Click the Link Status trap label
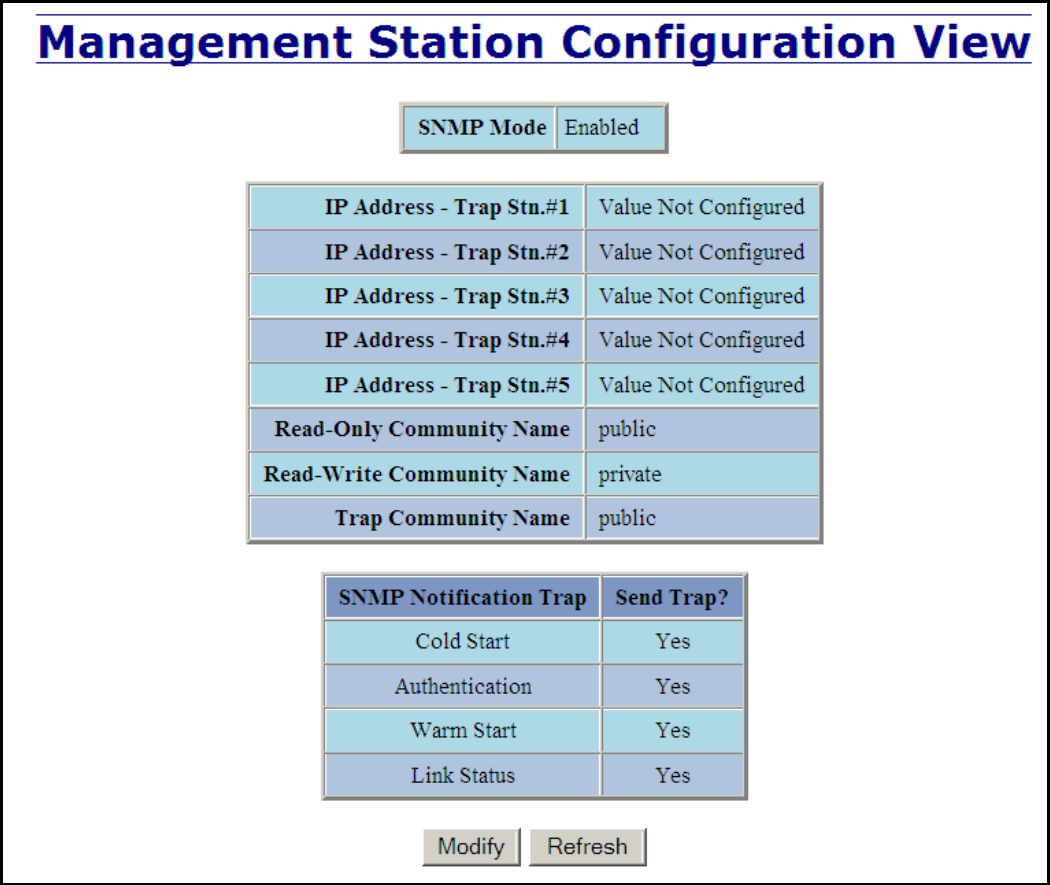Image resolution: width=1050 pixels, height=885 pixels. coord(463,775)
